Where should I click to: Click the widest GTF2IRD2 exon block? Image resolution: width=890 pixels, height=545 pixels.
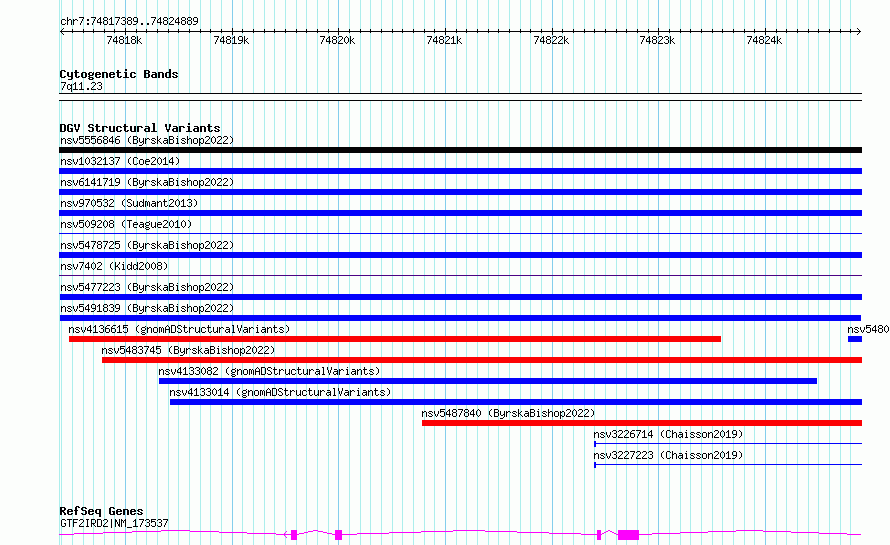pyautogui.click(x=628, y=535)
